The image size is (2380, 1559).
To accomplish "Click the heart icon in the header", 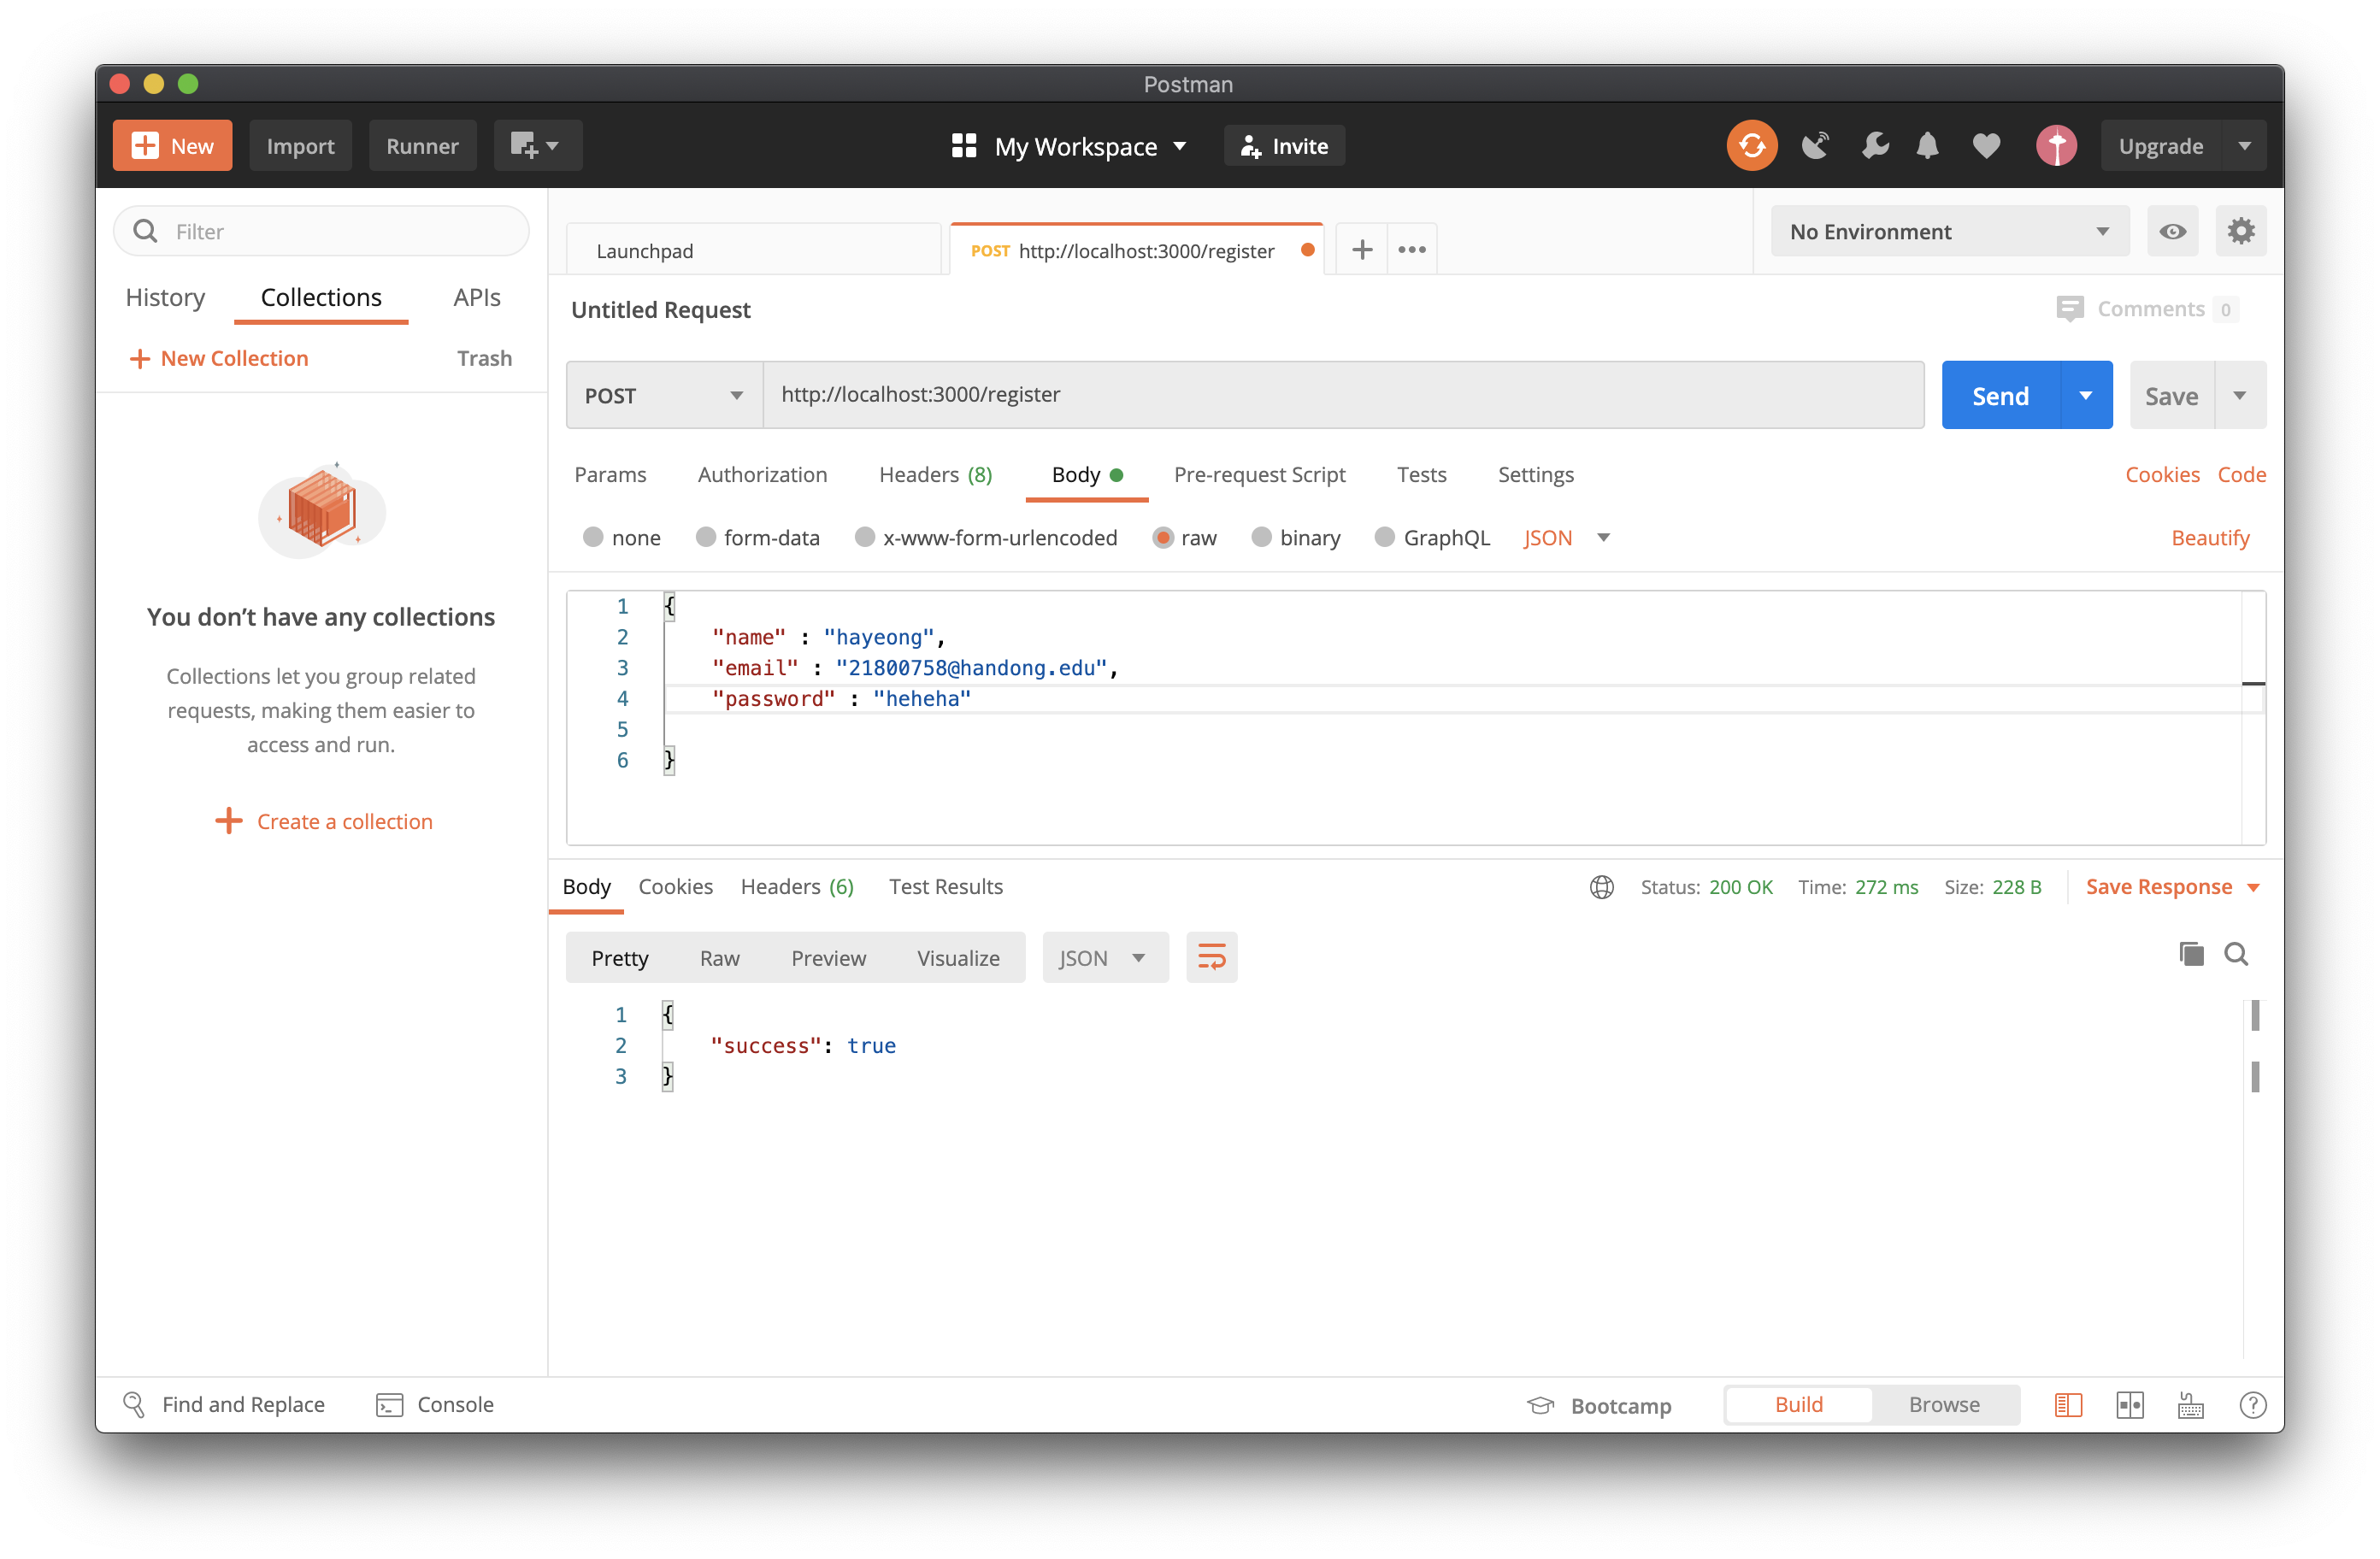I will (1987, 145).
